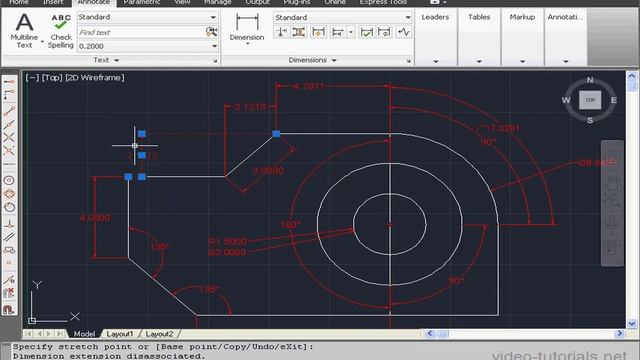The height and width of the screenshot is (360, 640).
Task: Select Snap to Endpoint
Action: [x=9, y=111]
